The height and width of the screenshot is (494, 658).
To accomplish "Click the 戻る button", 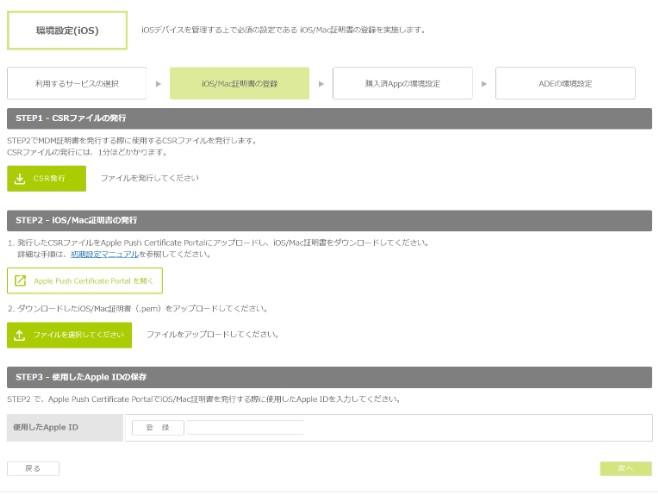I will coord(33,468).
